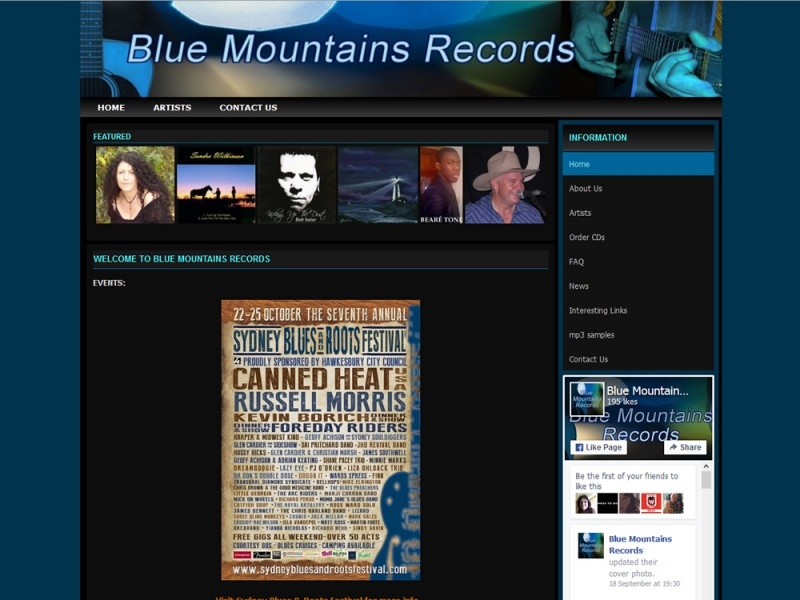Go to the Order CDs page

[588, 237]
